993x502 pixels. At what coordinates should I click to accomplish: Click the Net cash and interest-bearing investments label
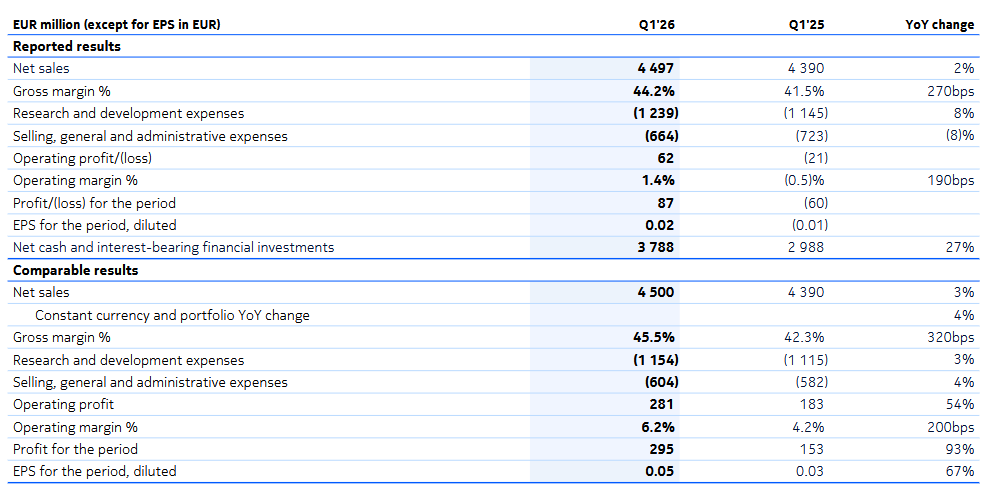(x=173, y=247)
